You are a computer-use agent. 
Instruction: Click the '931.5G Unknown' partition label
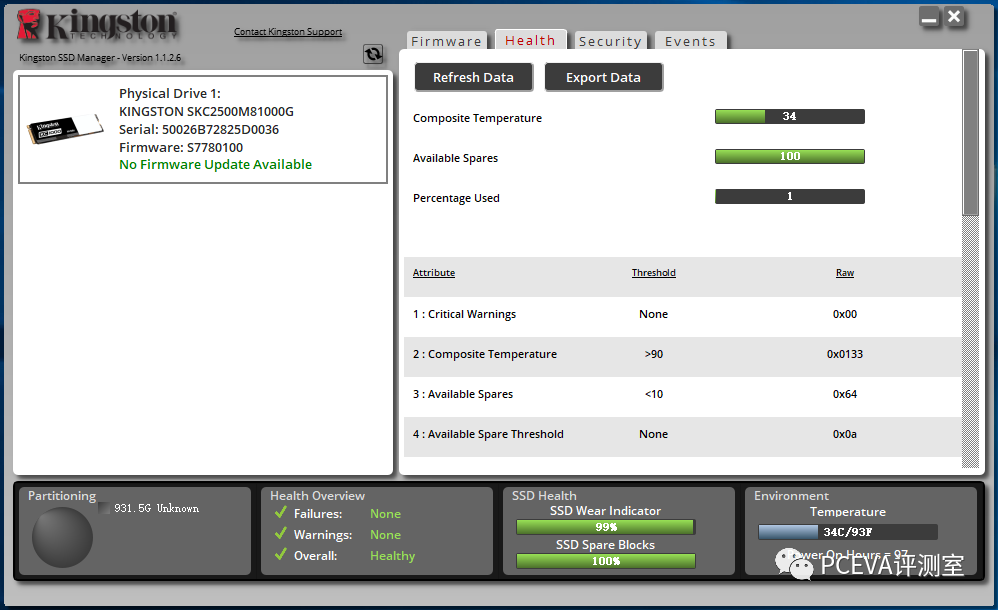point(157,508)
